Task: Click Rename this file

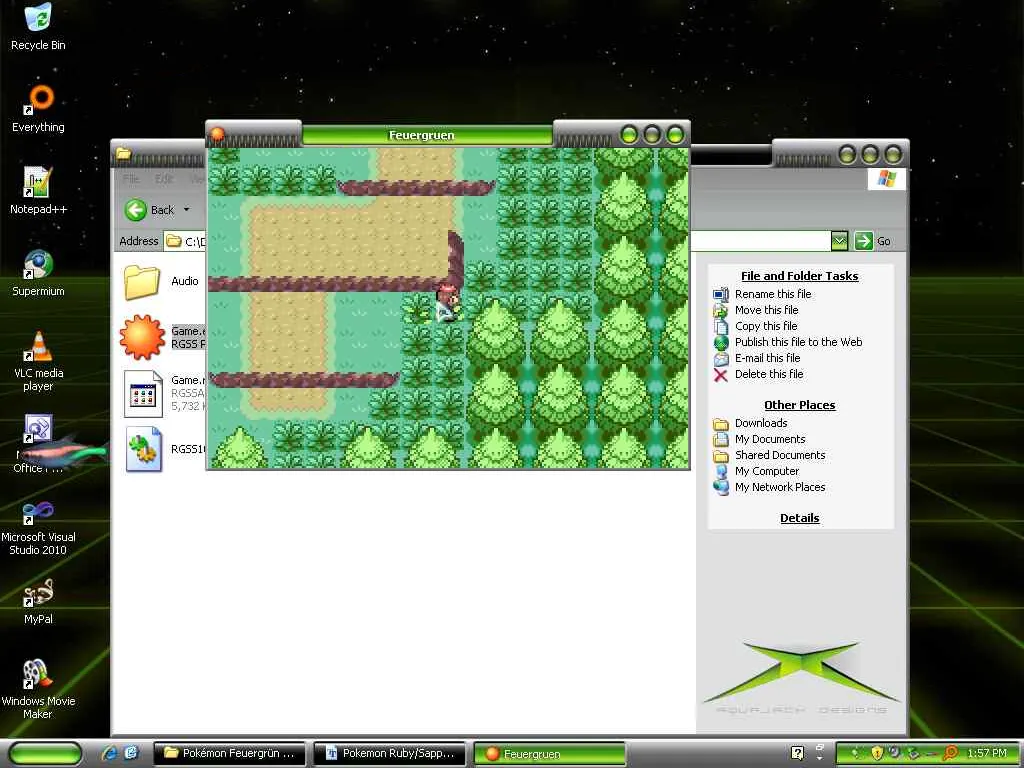Action: tap(773, 294)
